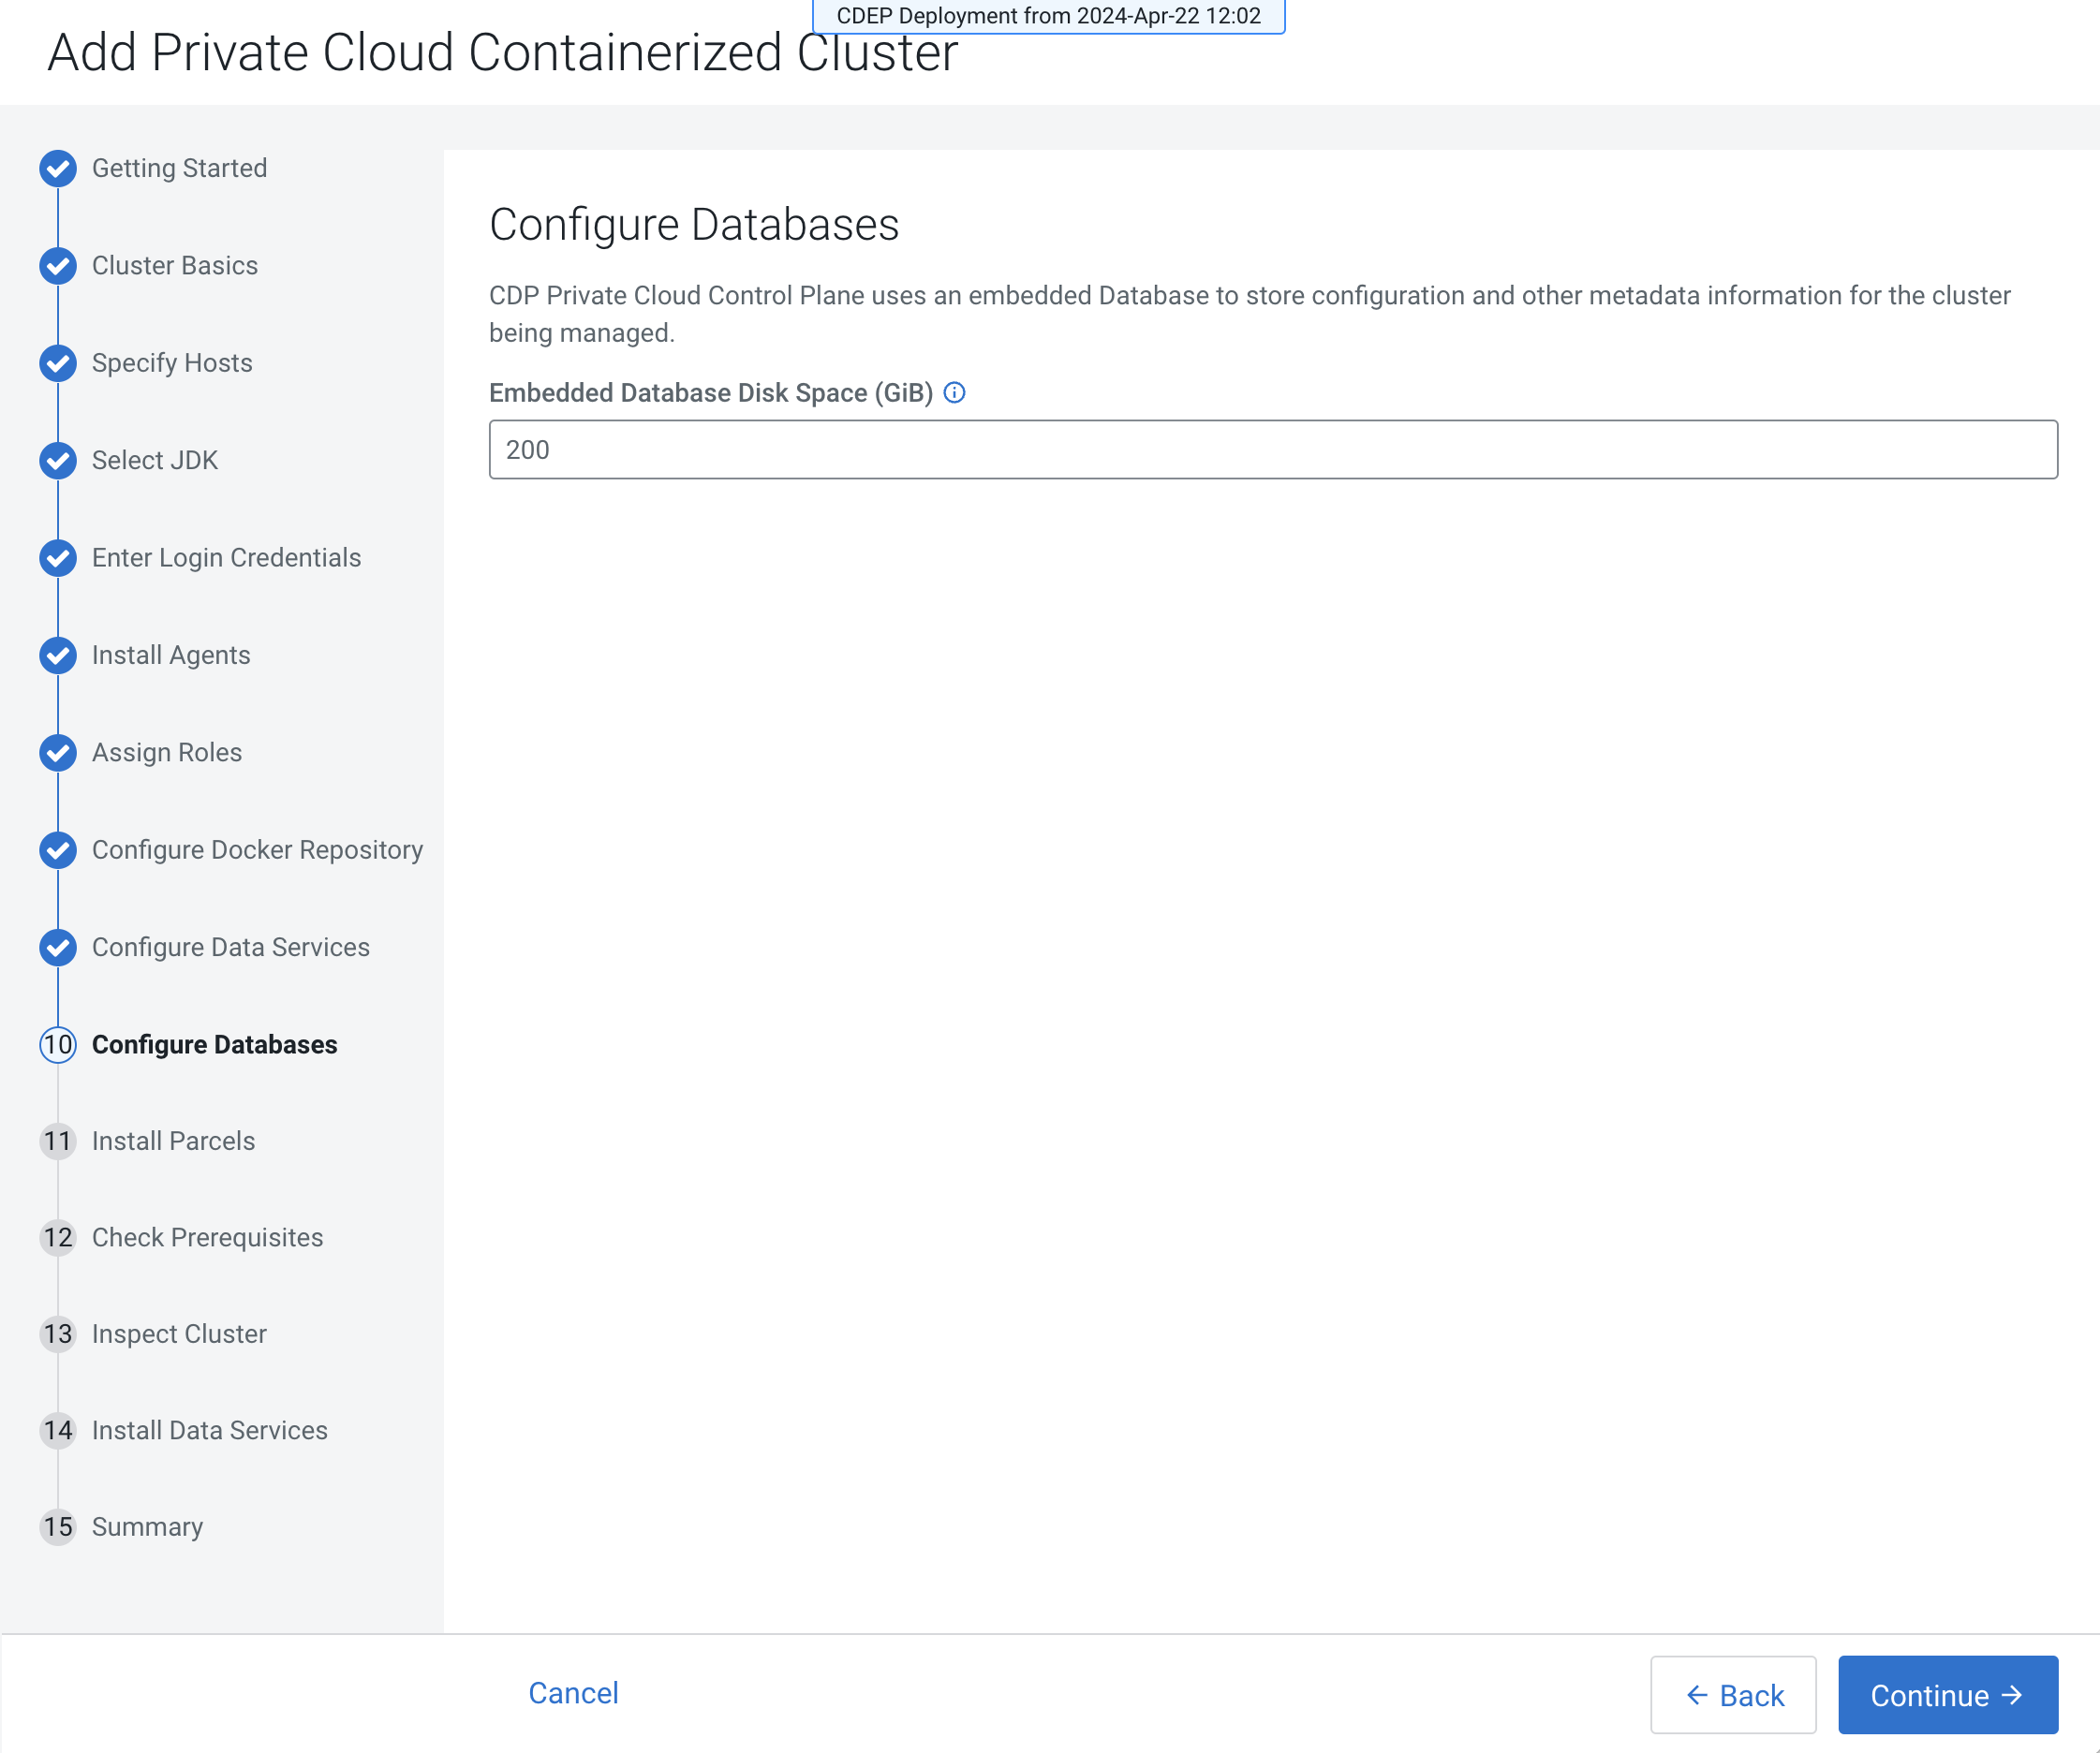Click the Enter Login Credentials checkmark icon
Image resolution: width=2100 pixels, height=1753 pixels.
pos(58,558)
